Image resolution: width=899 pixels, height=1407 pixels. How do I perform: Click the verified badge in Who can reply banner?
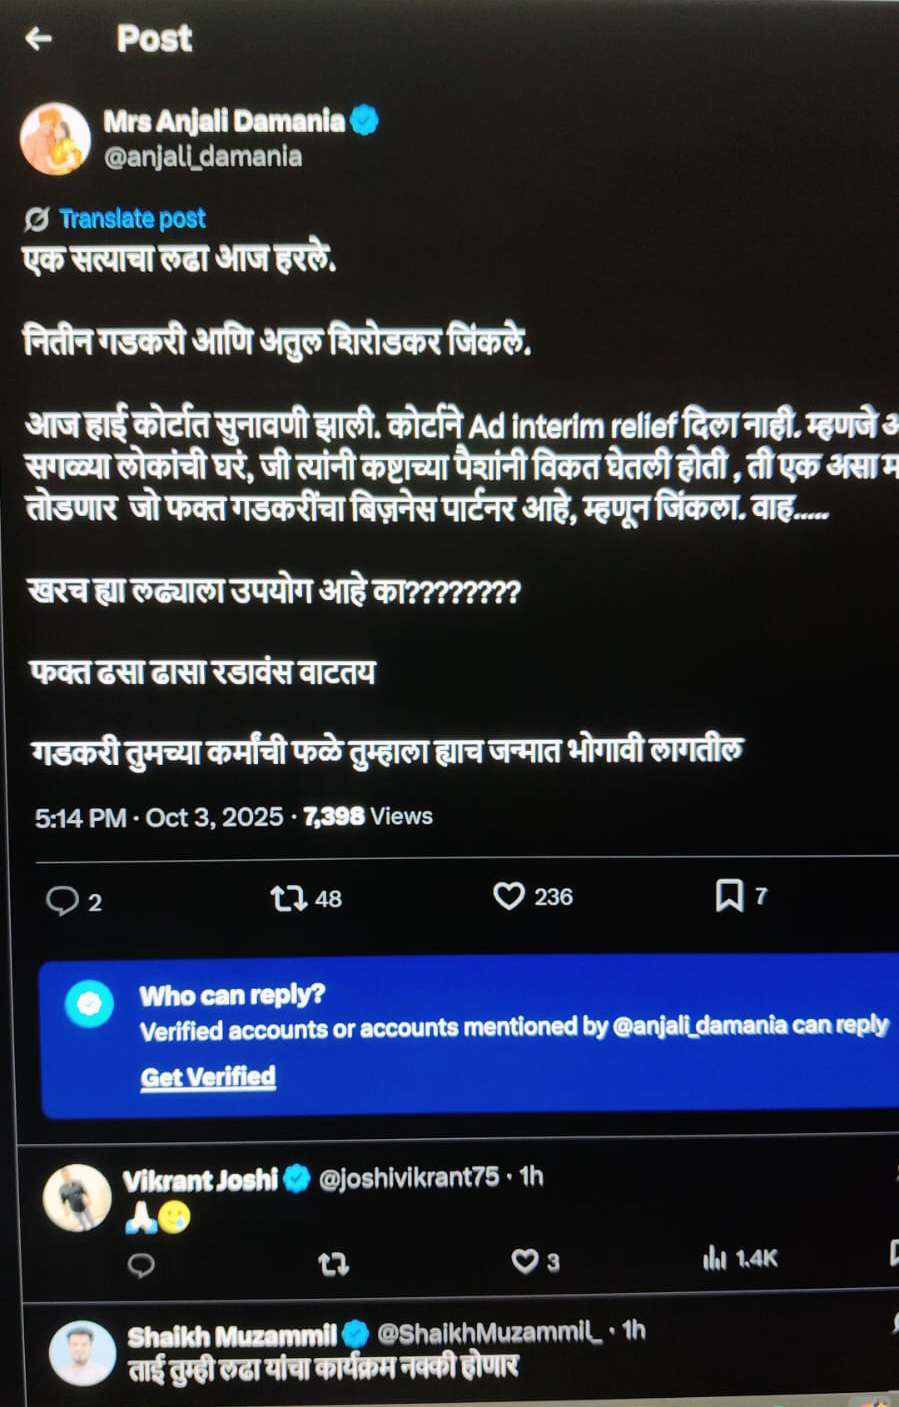point(89,1003)
